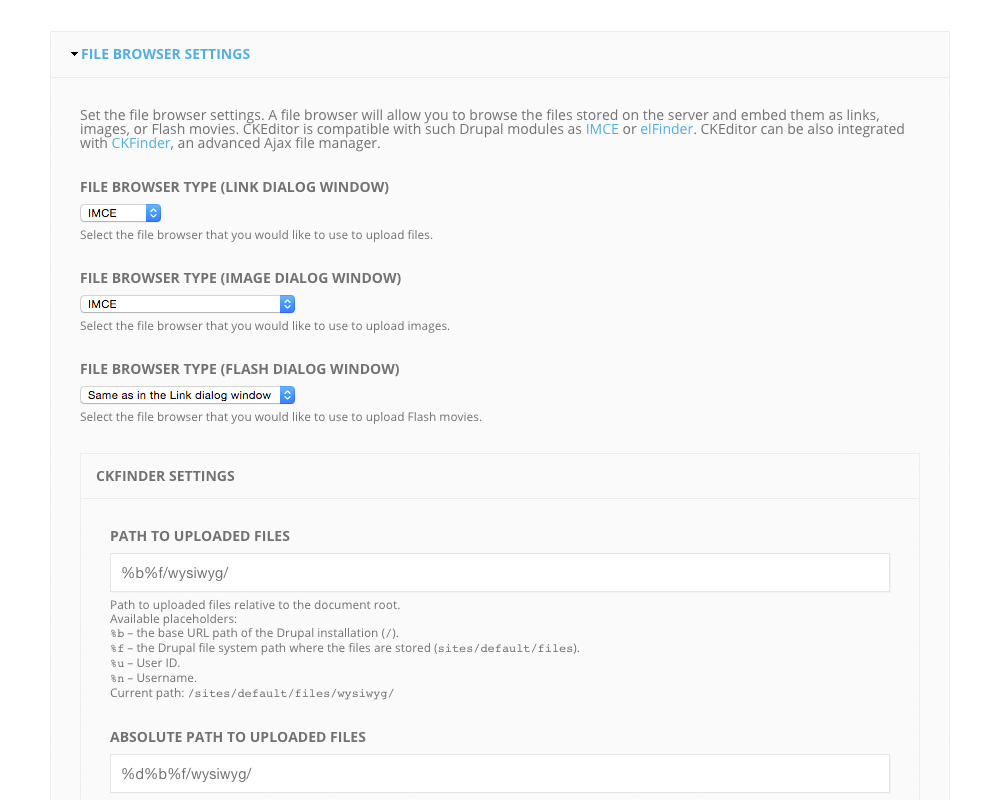1000x800 pixels.
Task: Open the Flash dialog window file browser dropdown
Action: (x=187, y=395)
